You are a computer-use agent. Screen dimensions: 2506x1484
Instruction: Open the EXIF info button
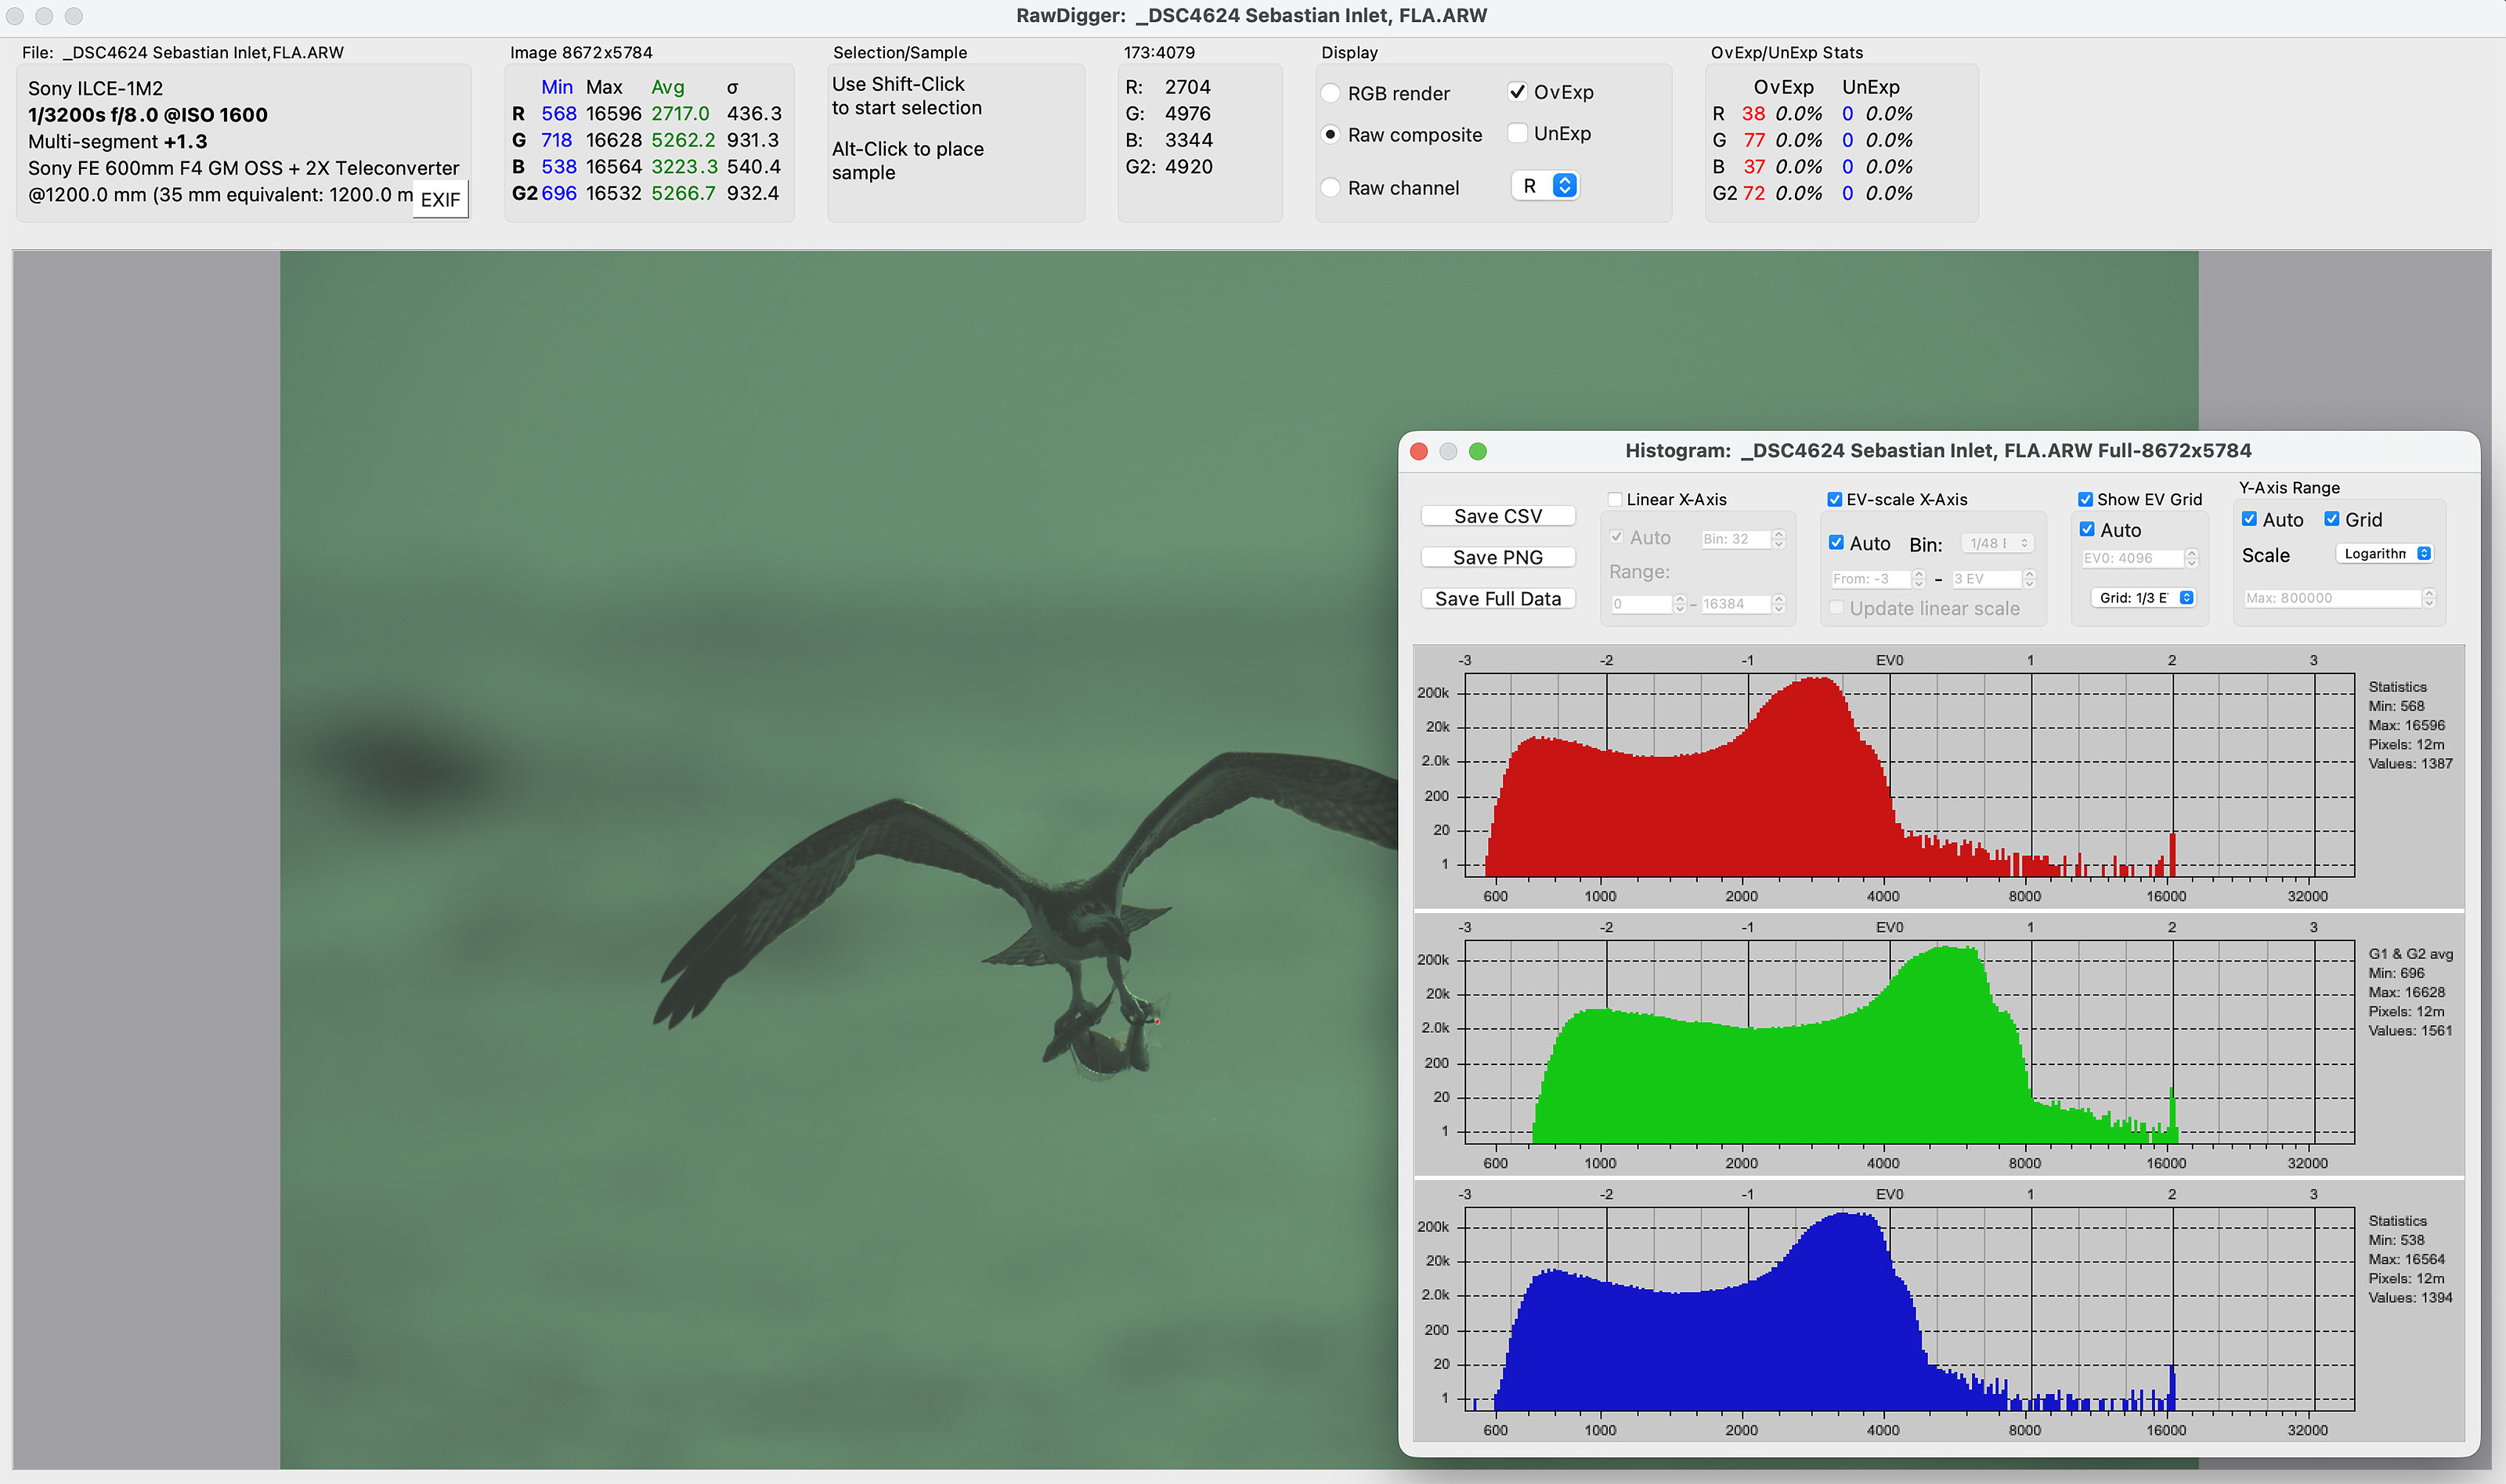pos(440,200)
